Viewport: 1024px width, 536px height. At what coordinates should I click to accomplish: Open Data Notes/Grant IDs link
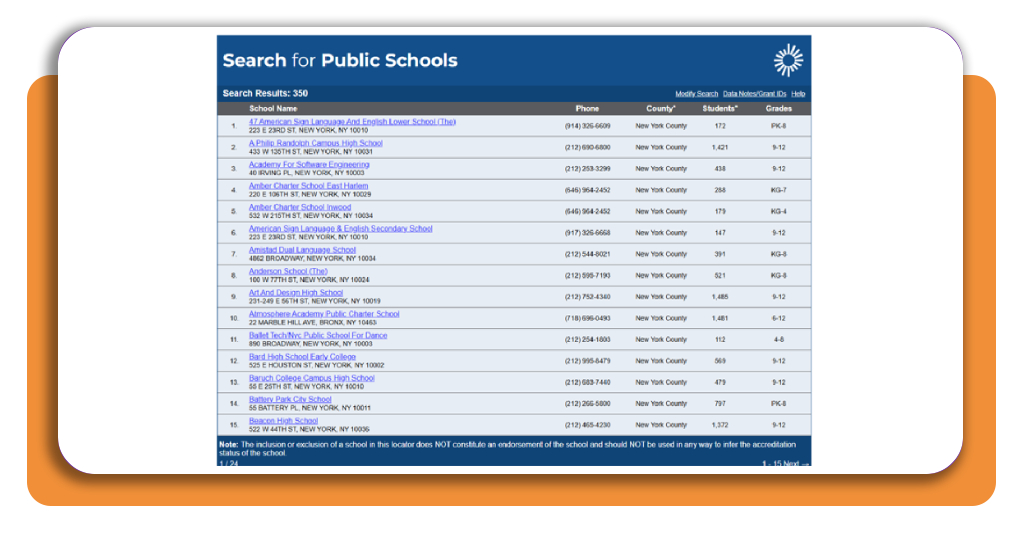pos(754,94)
